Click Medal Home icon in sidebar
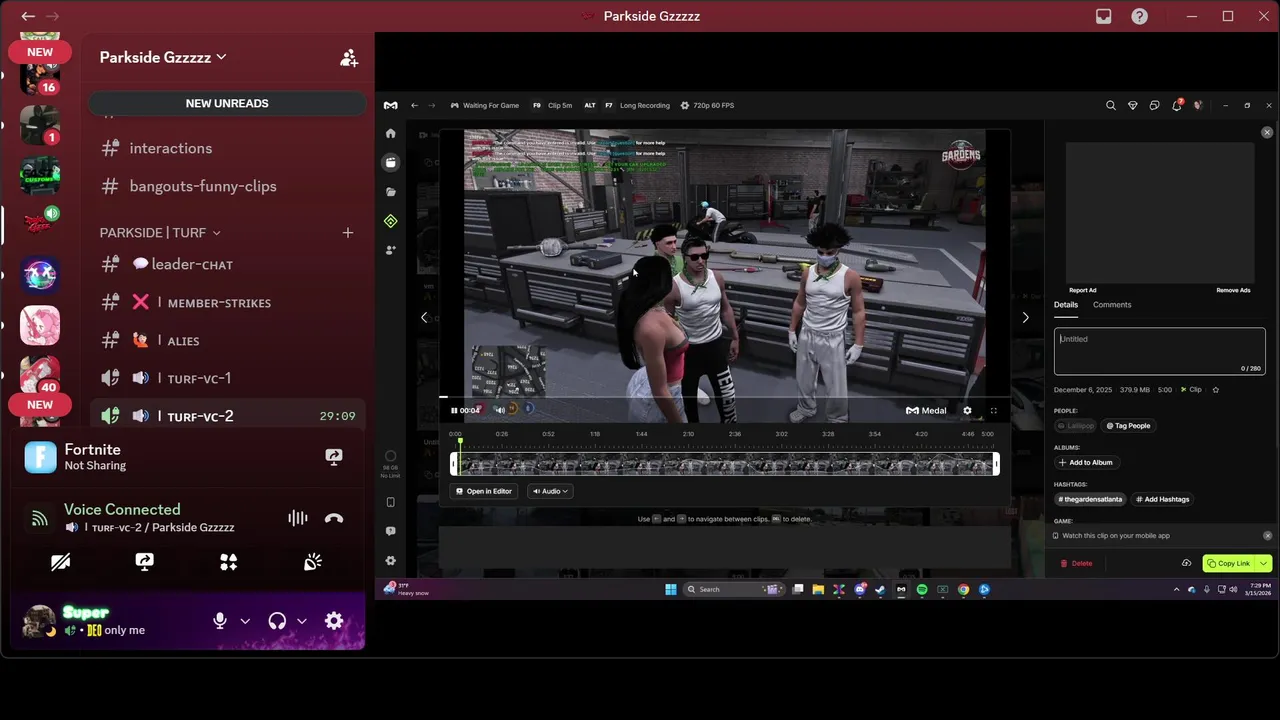1280x720 pixels. click(x=390, y=133)
